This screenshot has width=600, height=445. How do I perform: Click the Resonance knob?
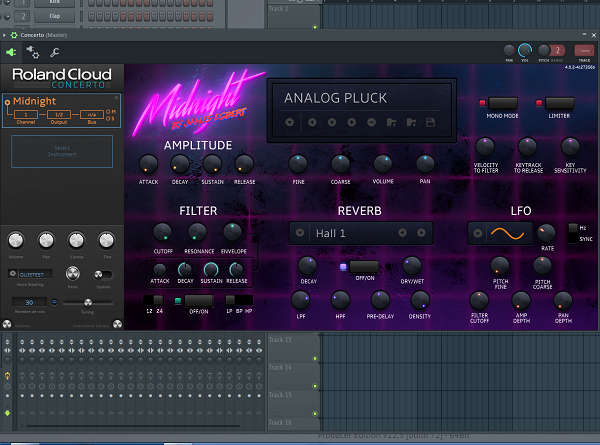tap(197, 232)
